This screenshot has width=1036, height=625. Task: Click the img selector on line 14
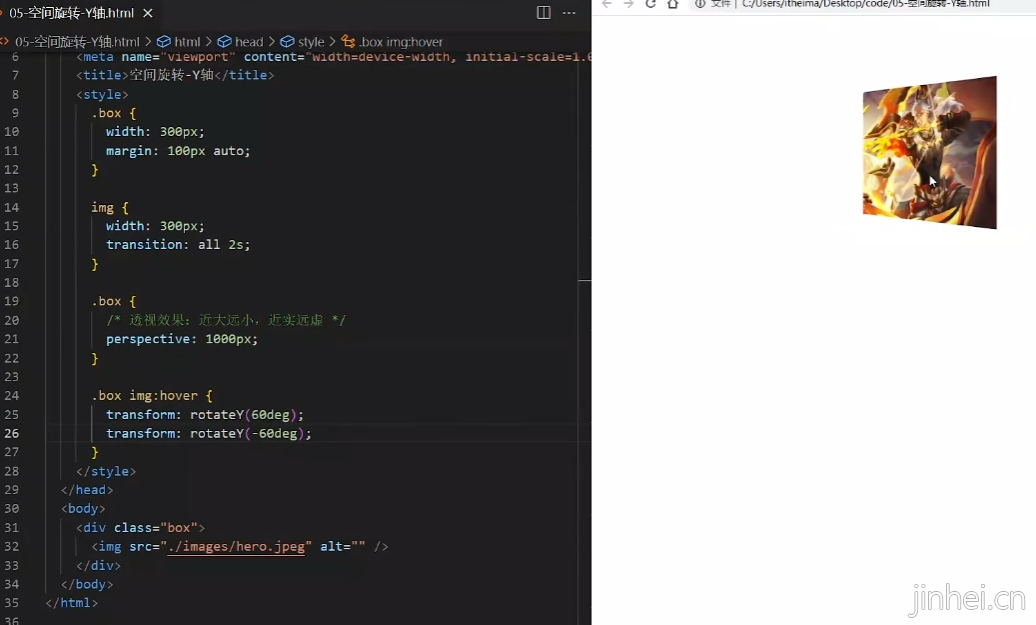(x=102, y=207)
